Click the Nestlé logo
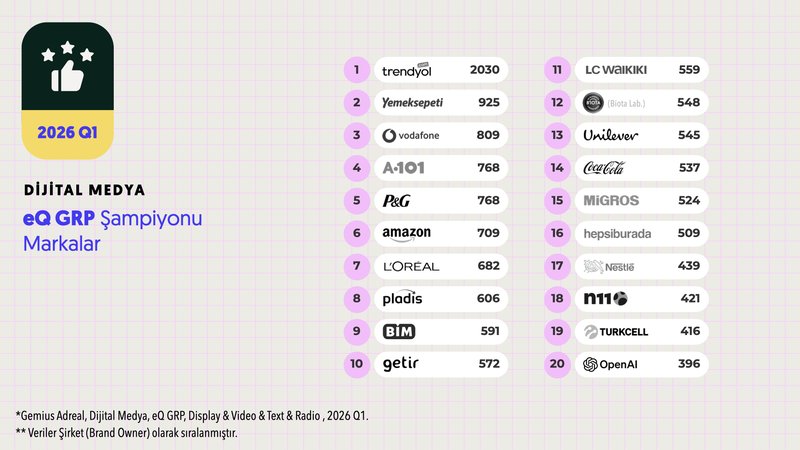This screenshot has height=450, width=800. click(609, 266)
